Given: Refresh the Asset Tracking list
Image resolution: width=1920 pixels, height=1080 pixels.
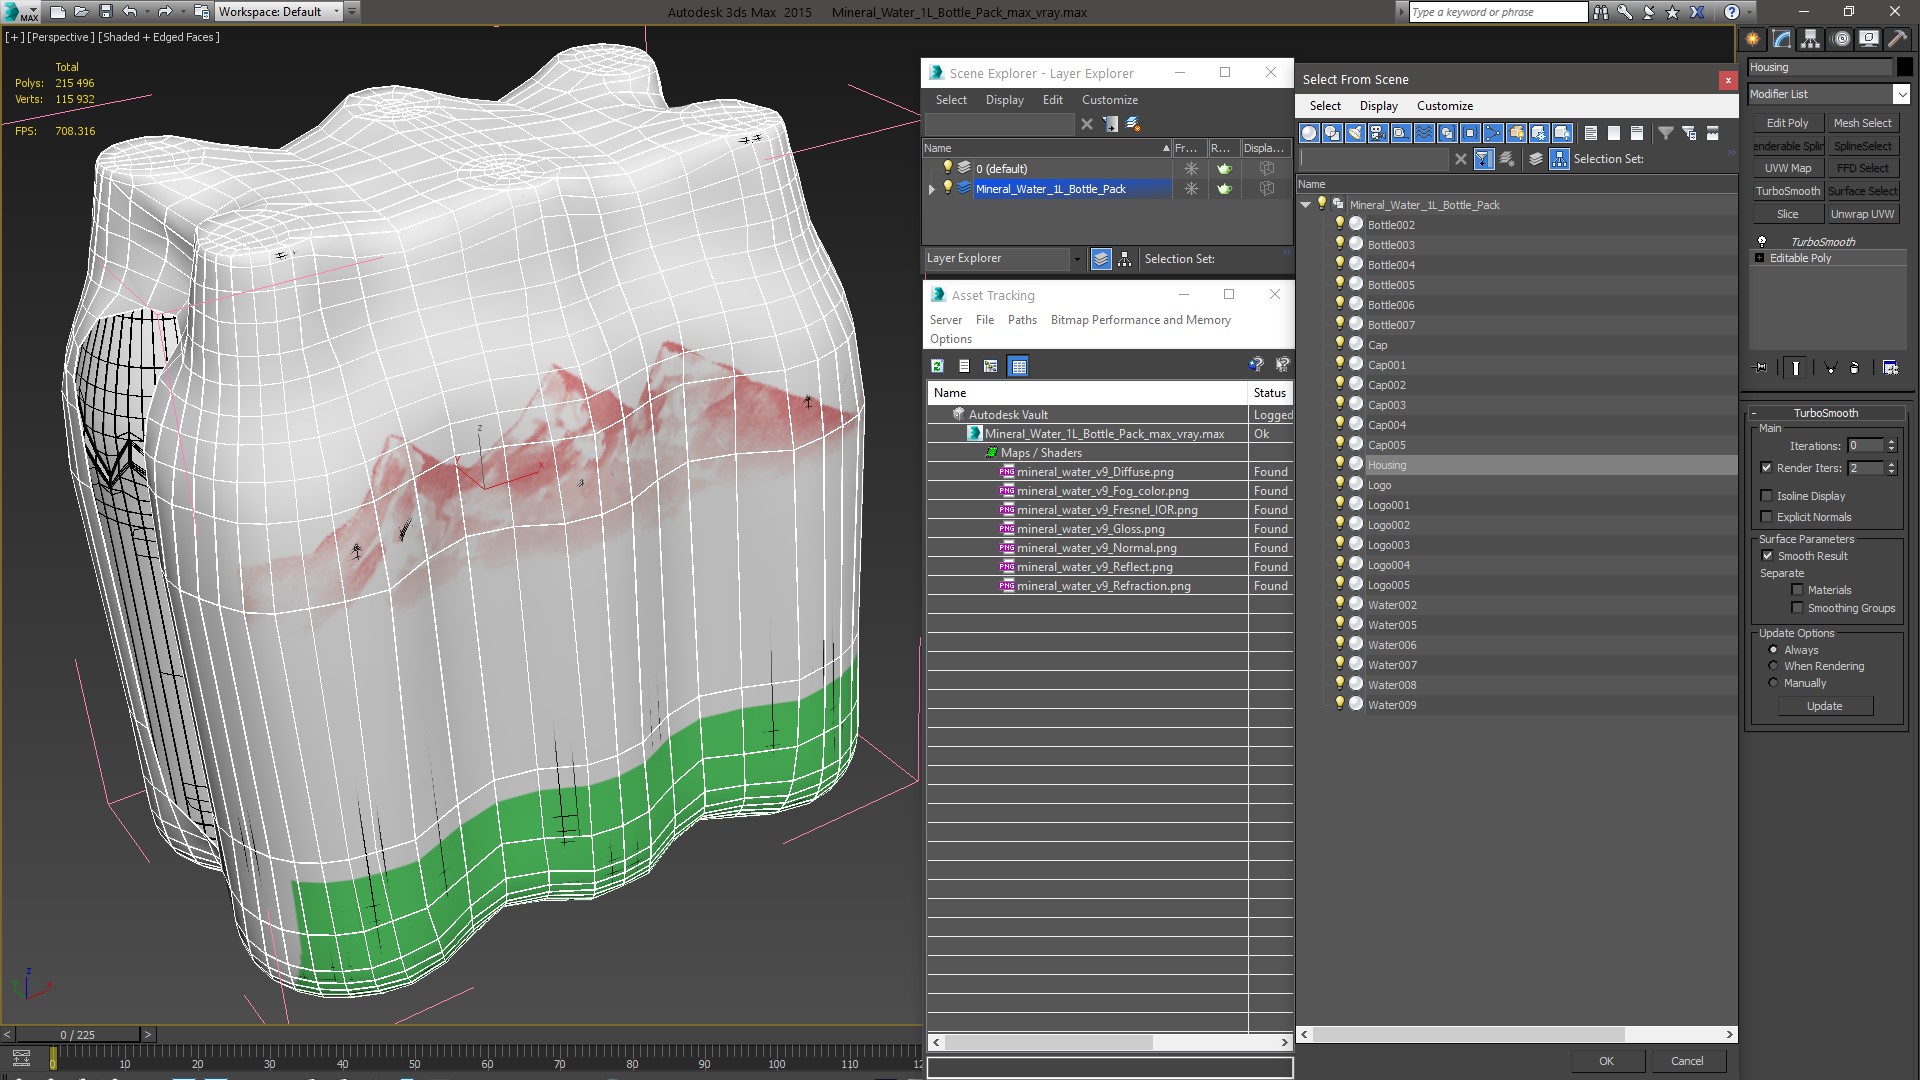Looking at the screenshot, I should coord(937,366).
